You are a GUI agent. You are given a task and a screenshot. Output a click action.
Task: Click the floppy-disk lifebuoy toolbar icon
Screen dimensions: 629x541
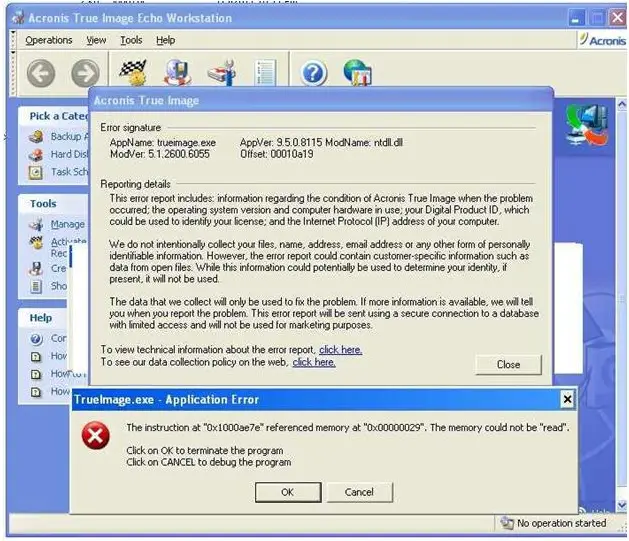click(x=178, y=72)
